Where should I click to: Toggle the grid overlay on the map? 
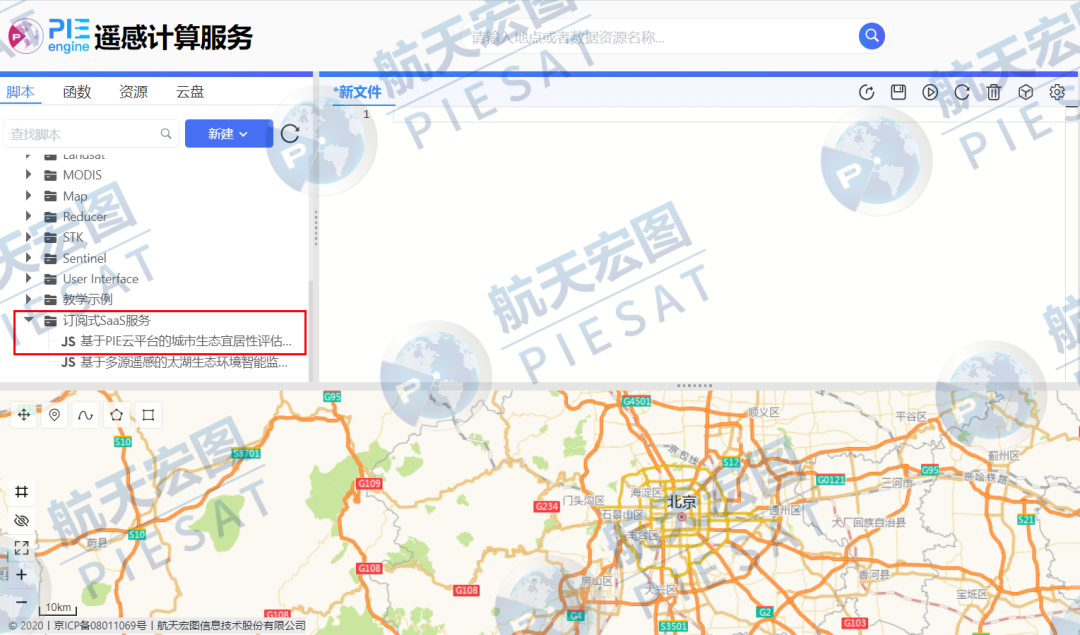pyautogui.click(x=22, y=492)
